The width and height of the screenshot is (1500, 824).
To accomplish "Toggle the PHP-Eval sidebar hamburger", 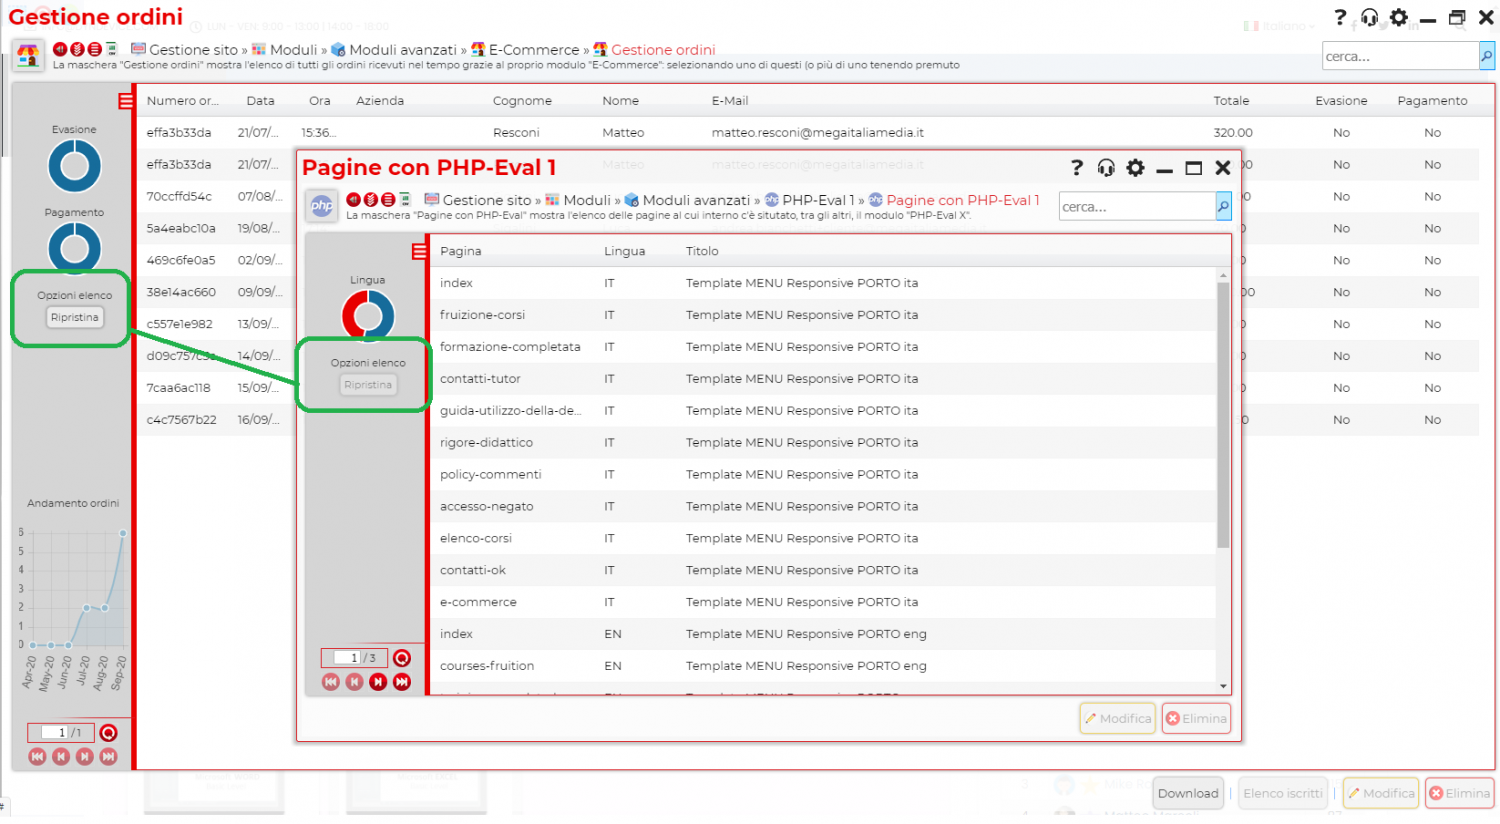I will [x=419, y=251].
